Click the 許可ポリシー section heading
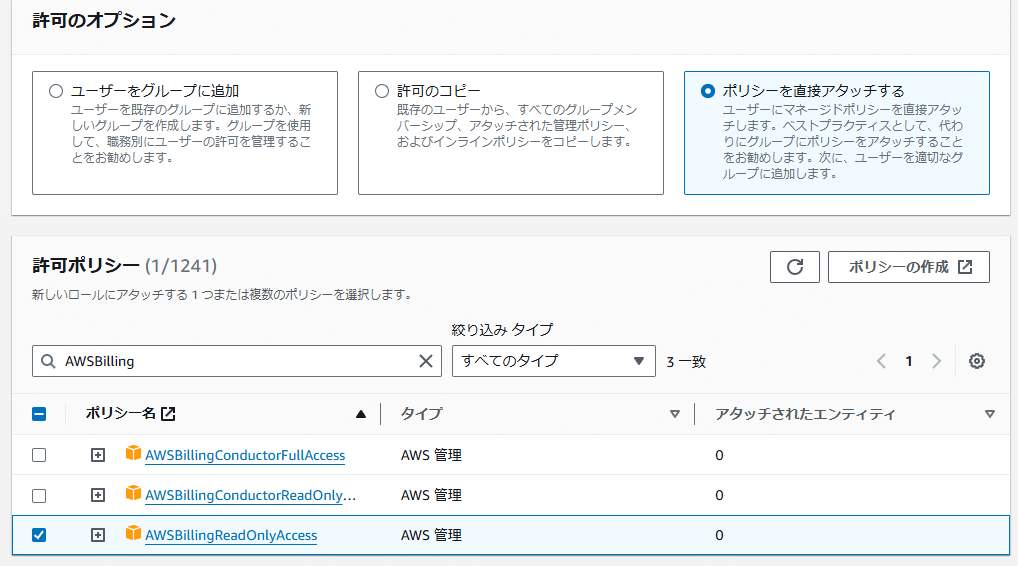The height and width of the screenshot is (566, 1018). [x=86, y=265]
